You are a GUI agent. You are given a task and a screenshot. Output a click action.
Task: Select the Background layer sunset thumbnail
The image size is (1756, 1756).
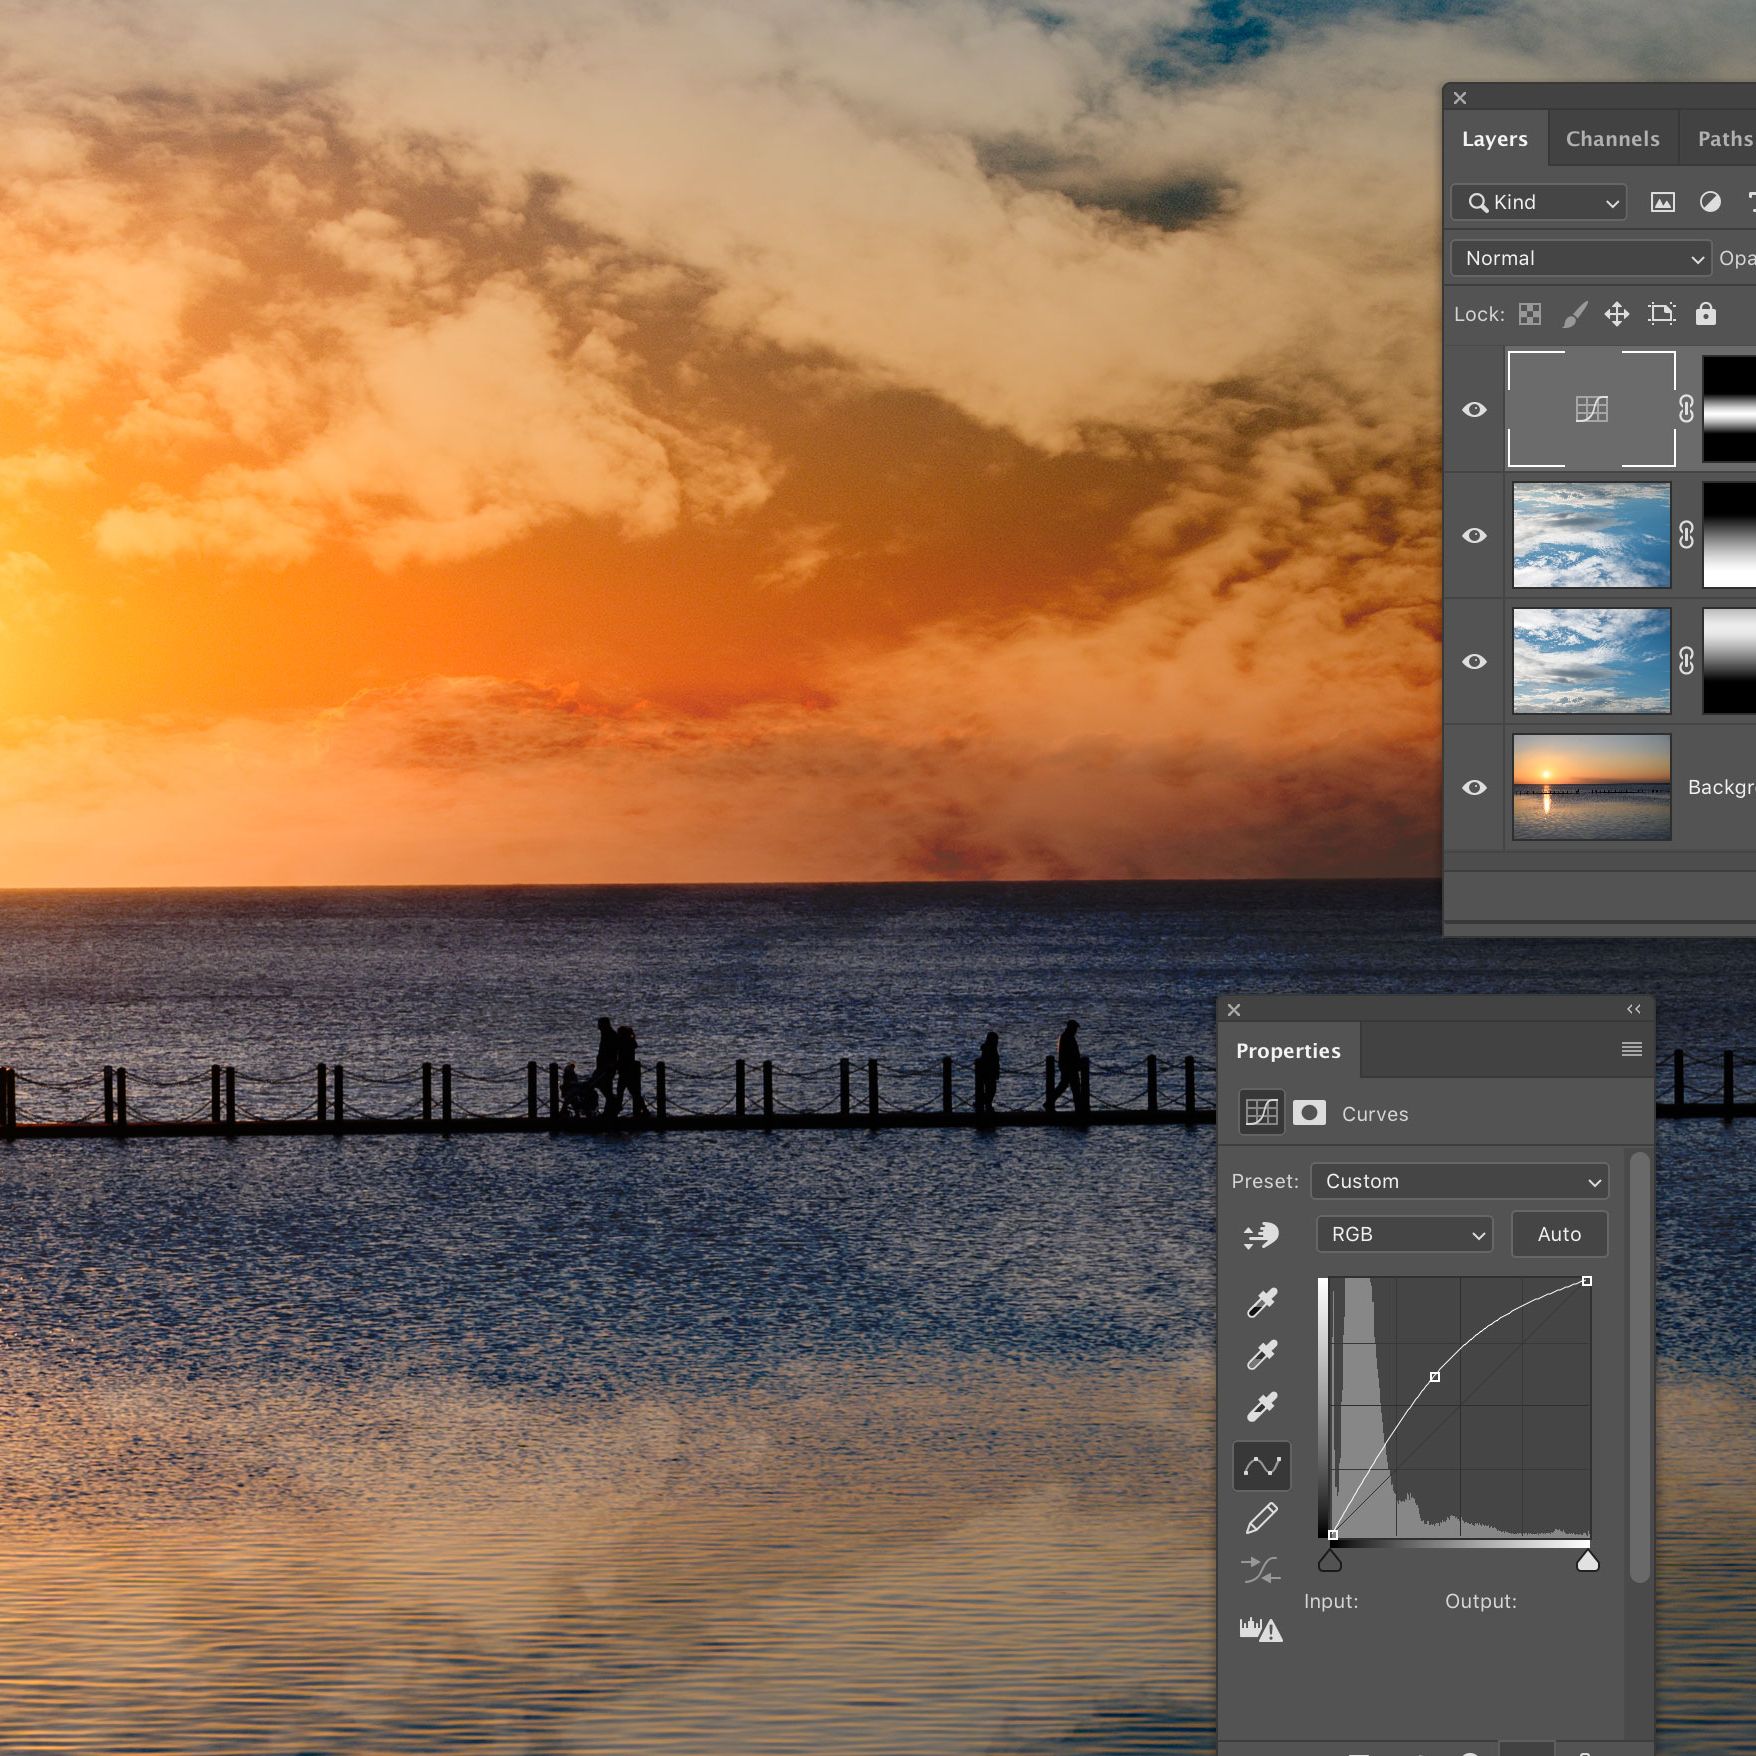tap(1591, 787)
